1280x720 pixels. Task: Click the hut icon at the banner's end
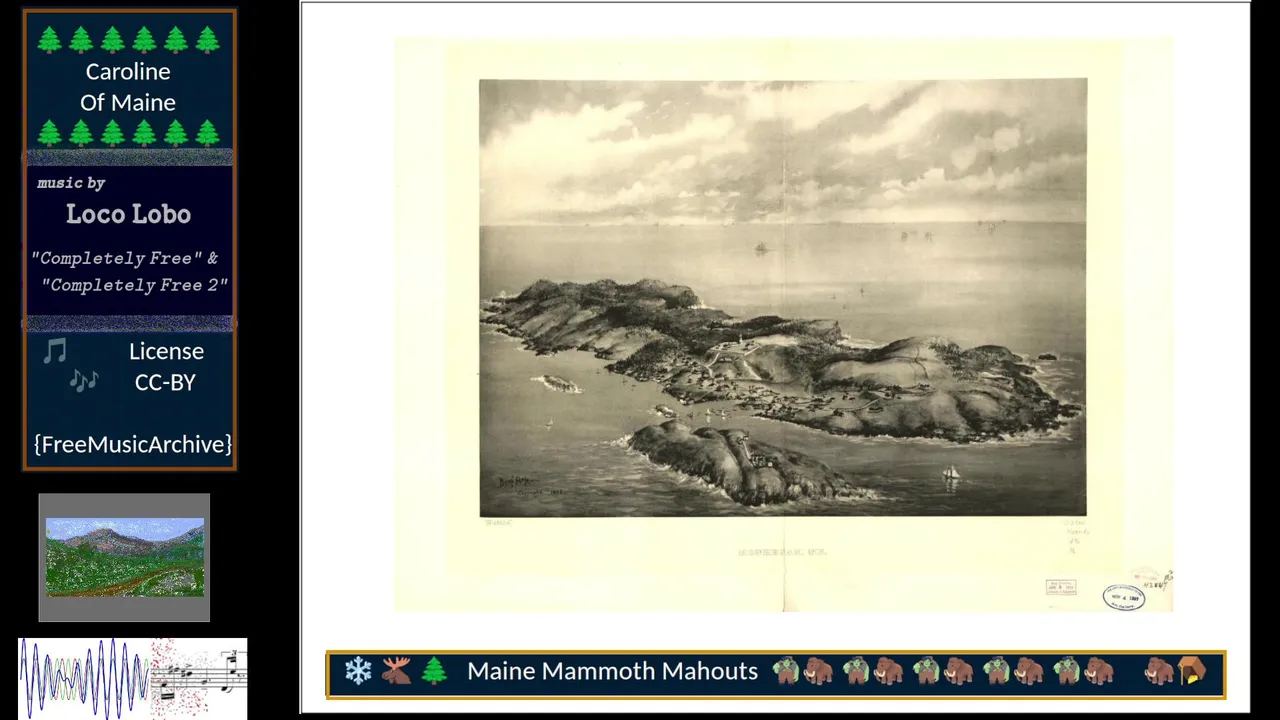(1192, 671)
